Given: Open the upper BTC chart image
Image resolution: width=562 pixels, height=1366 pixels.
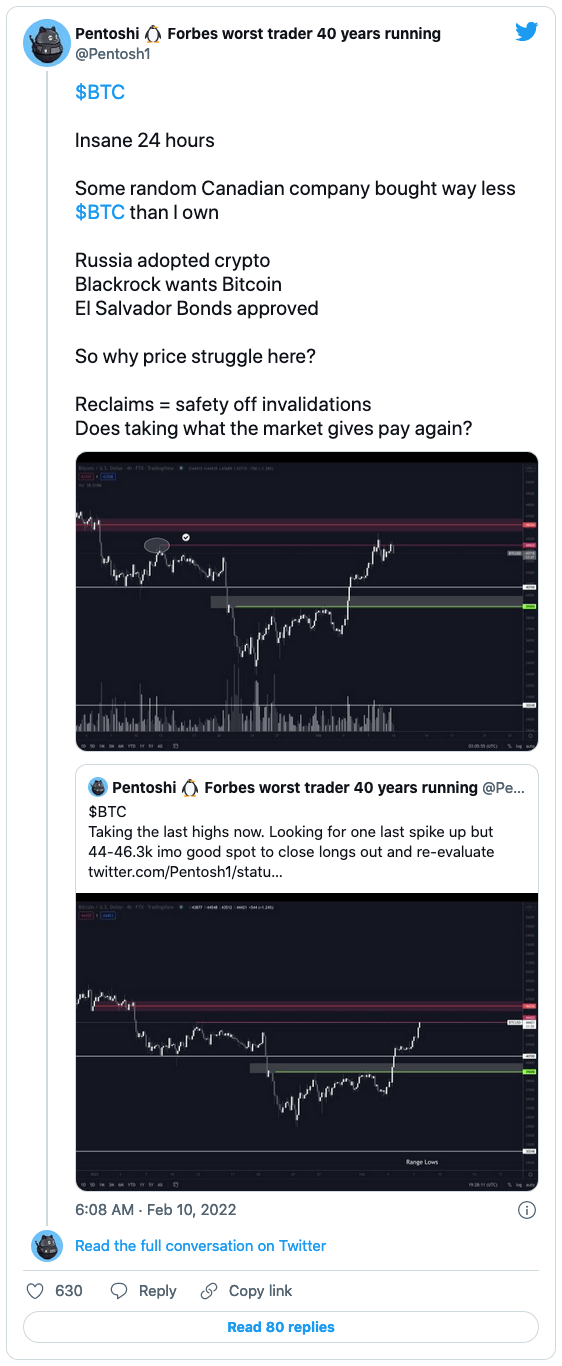Looking at the screenshot, I should pyautogui.click(x=307, y=602).
